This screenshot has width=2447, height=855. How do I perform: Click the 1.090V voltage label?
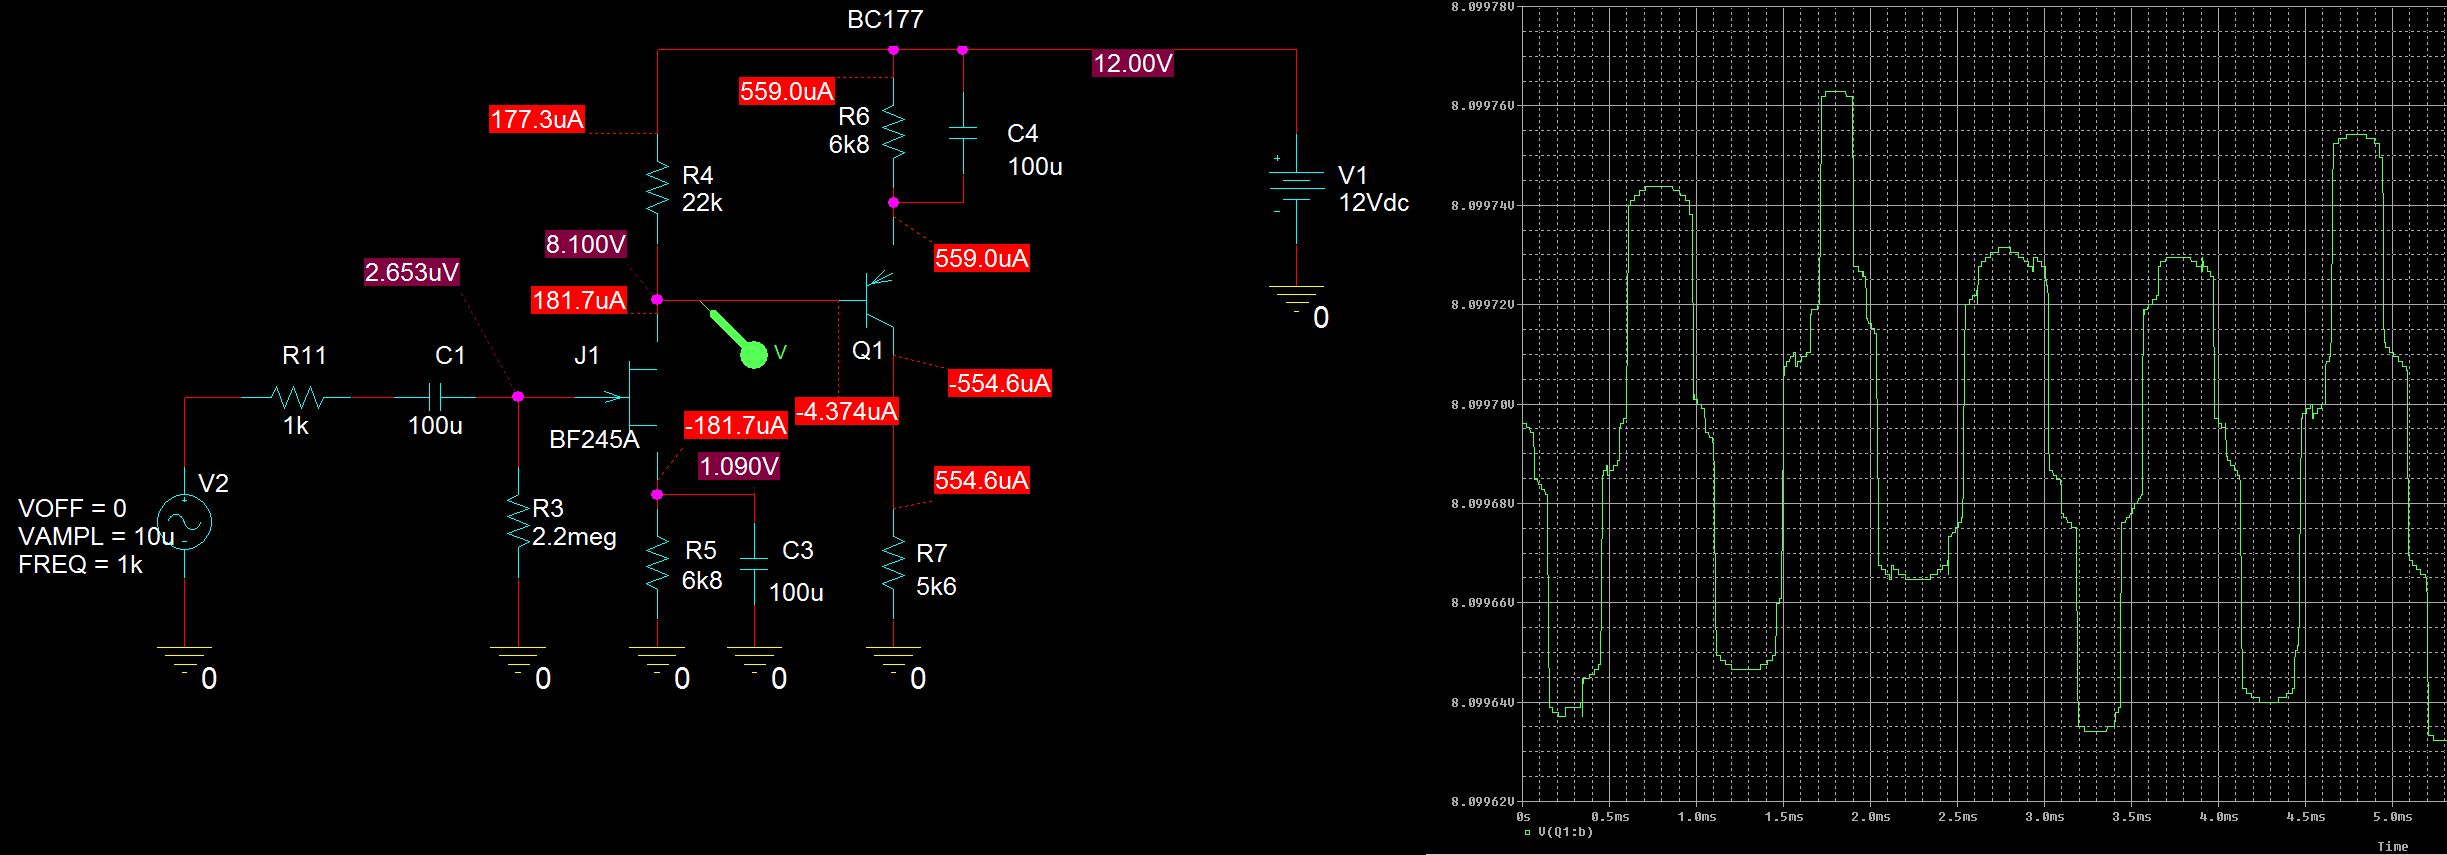point(738,466)
